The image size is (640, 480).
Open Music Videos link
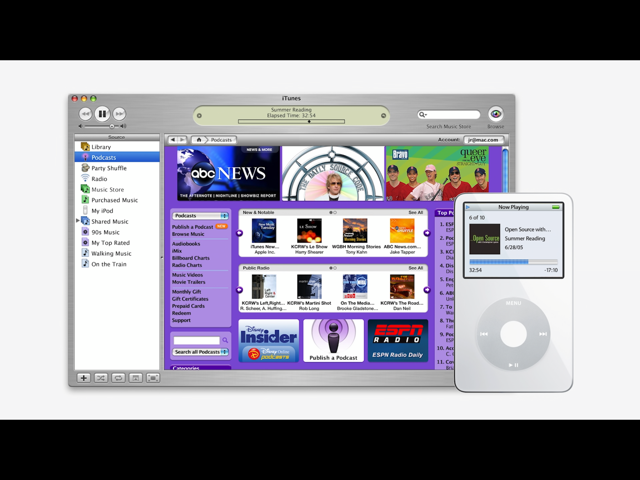point(187,275)
